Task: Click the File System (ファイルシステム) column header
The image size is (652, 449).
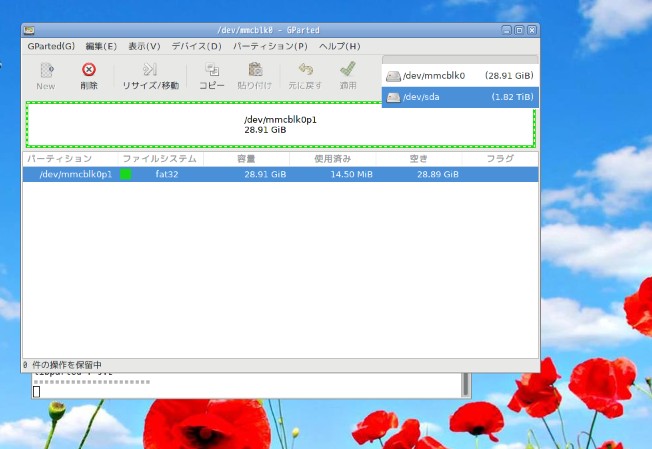Action: point(160,159)
